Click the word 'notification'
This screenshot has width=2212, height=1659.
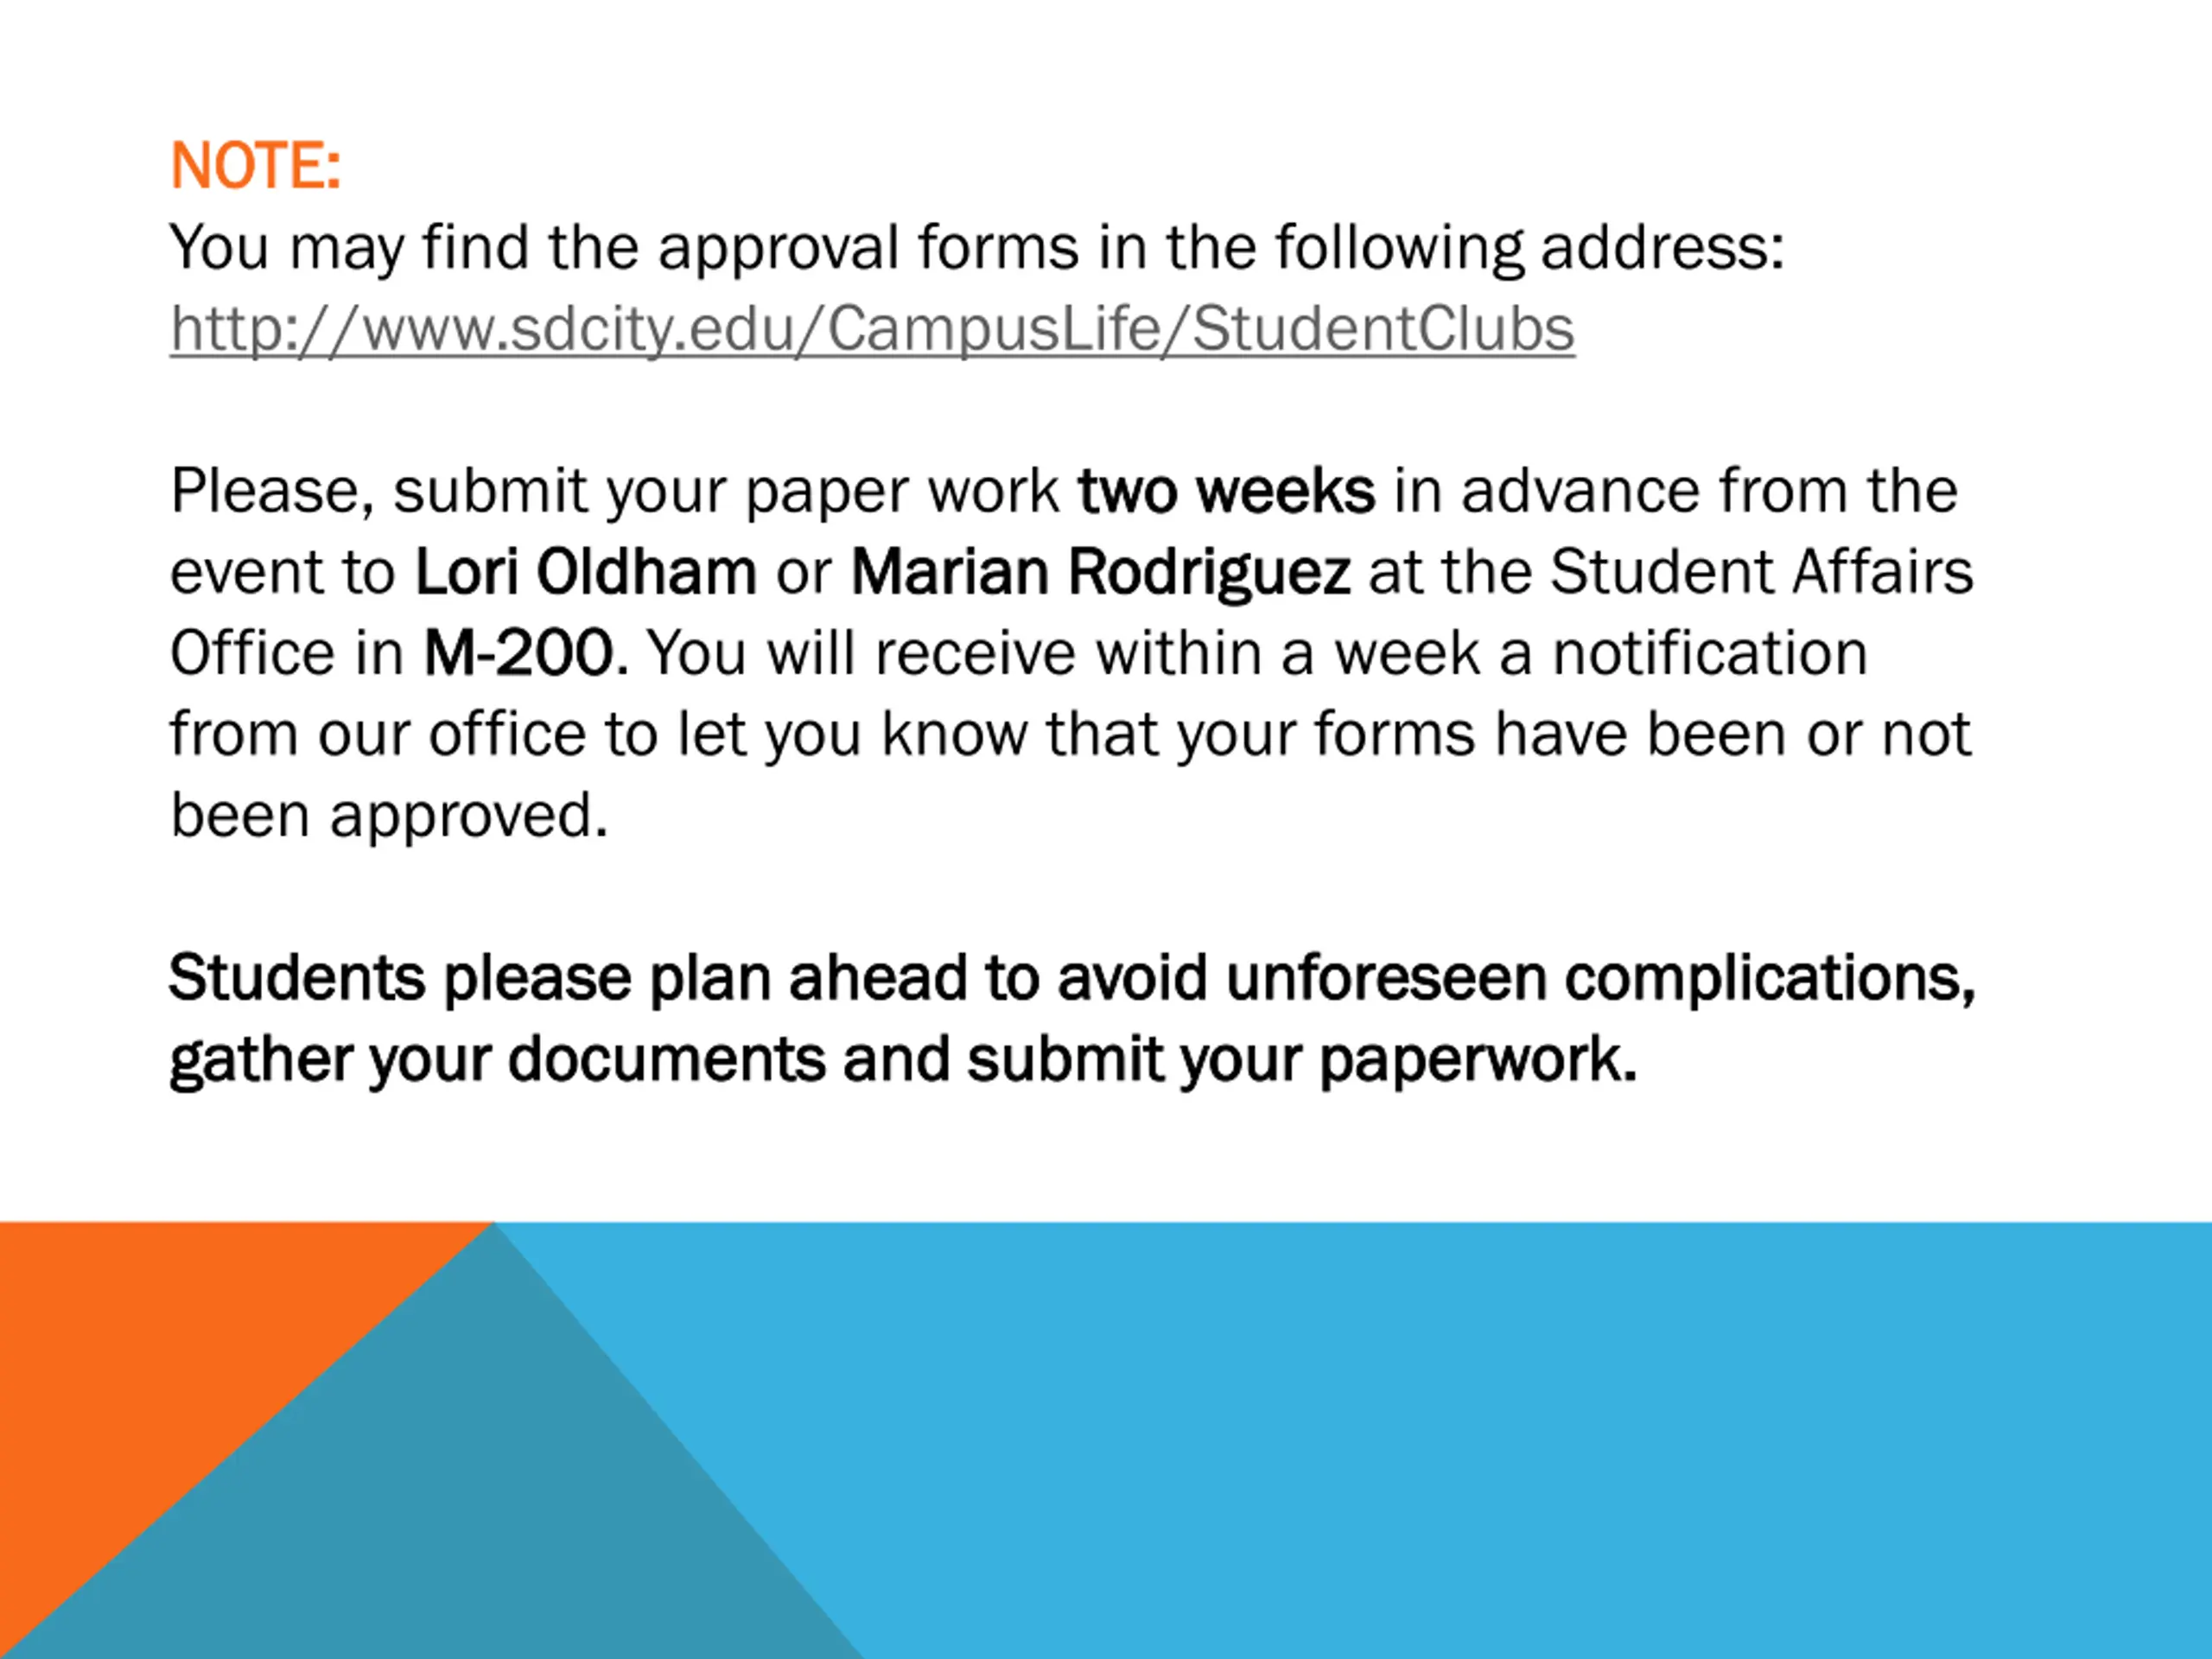(x=1709, y=653)
